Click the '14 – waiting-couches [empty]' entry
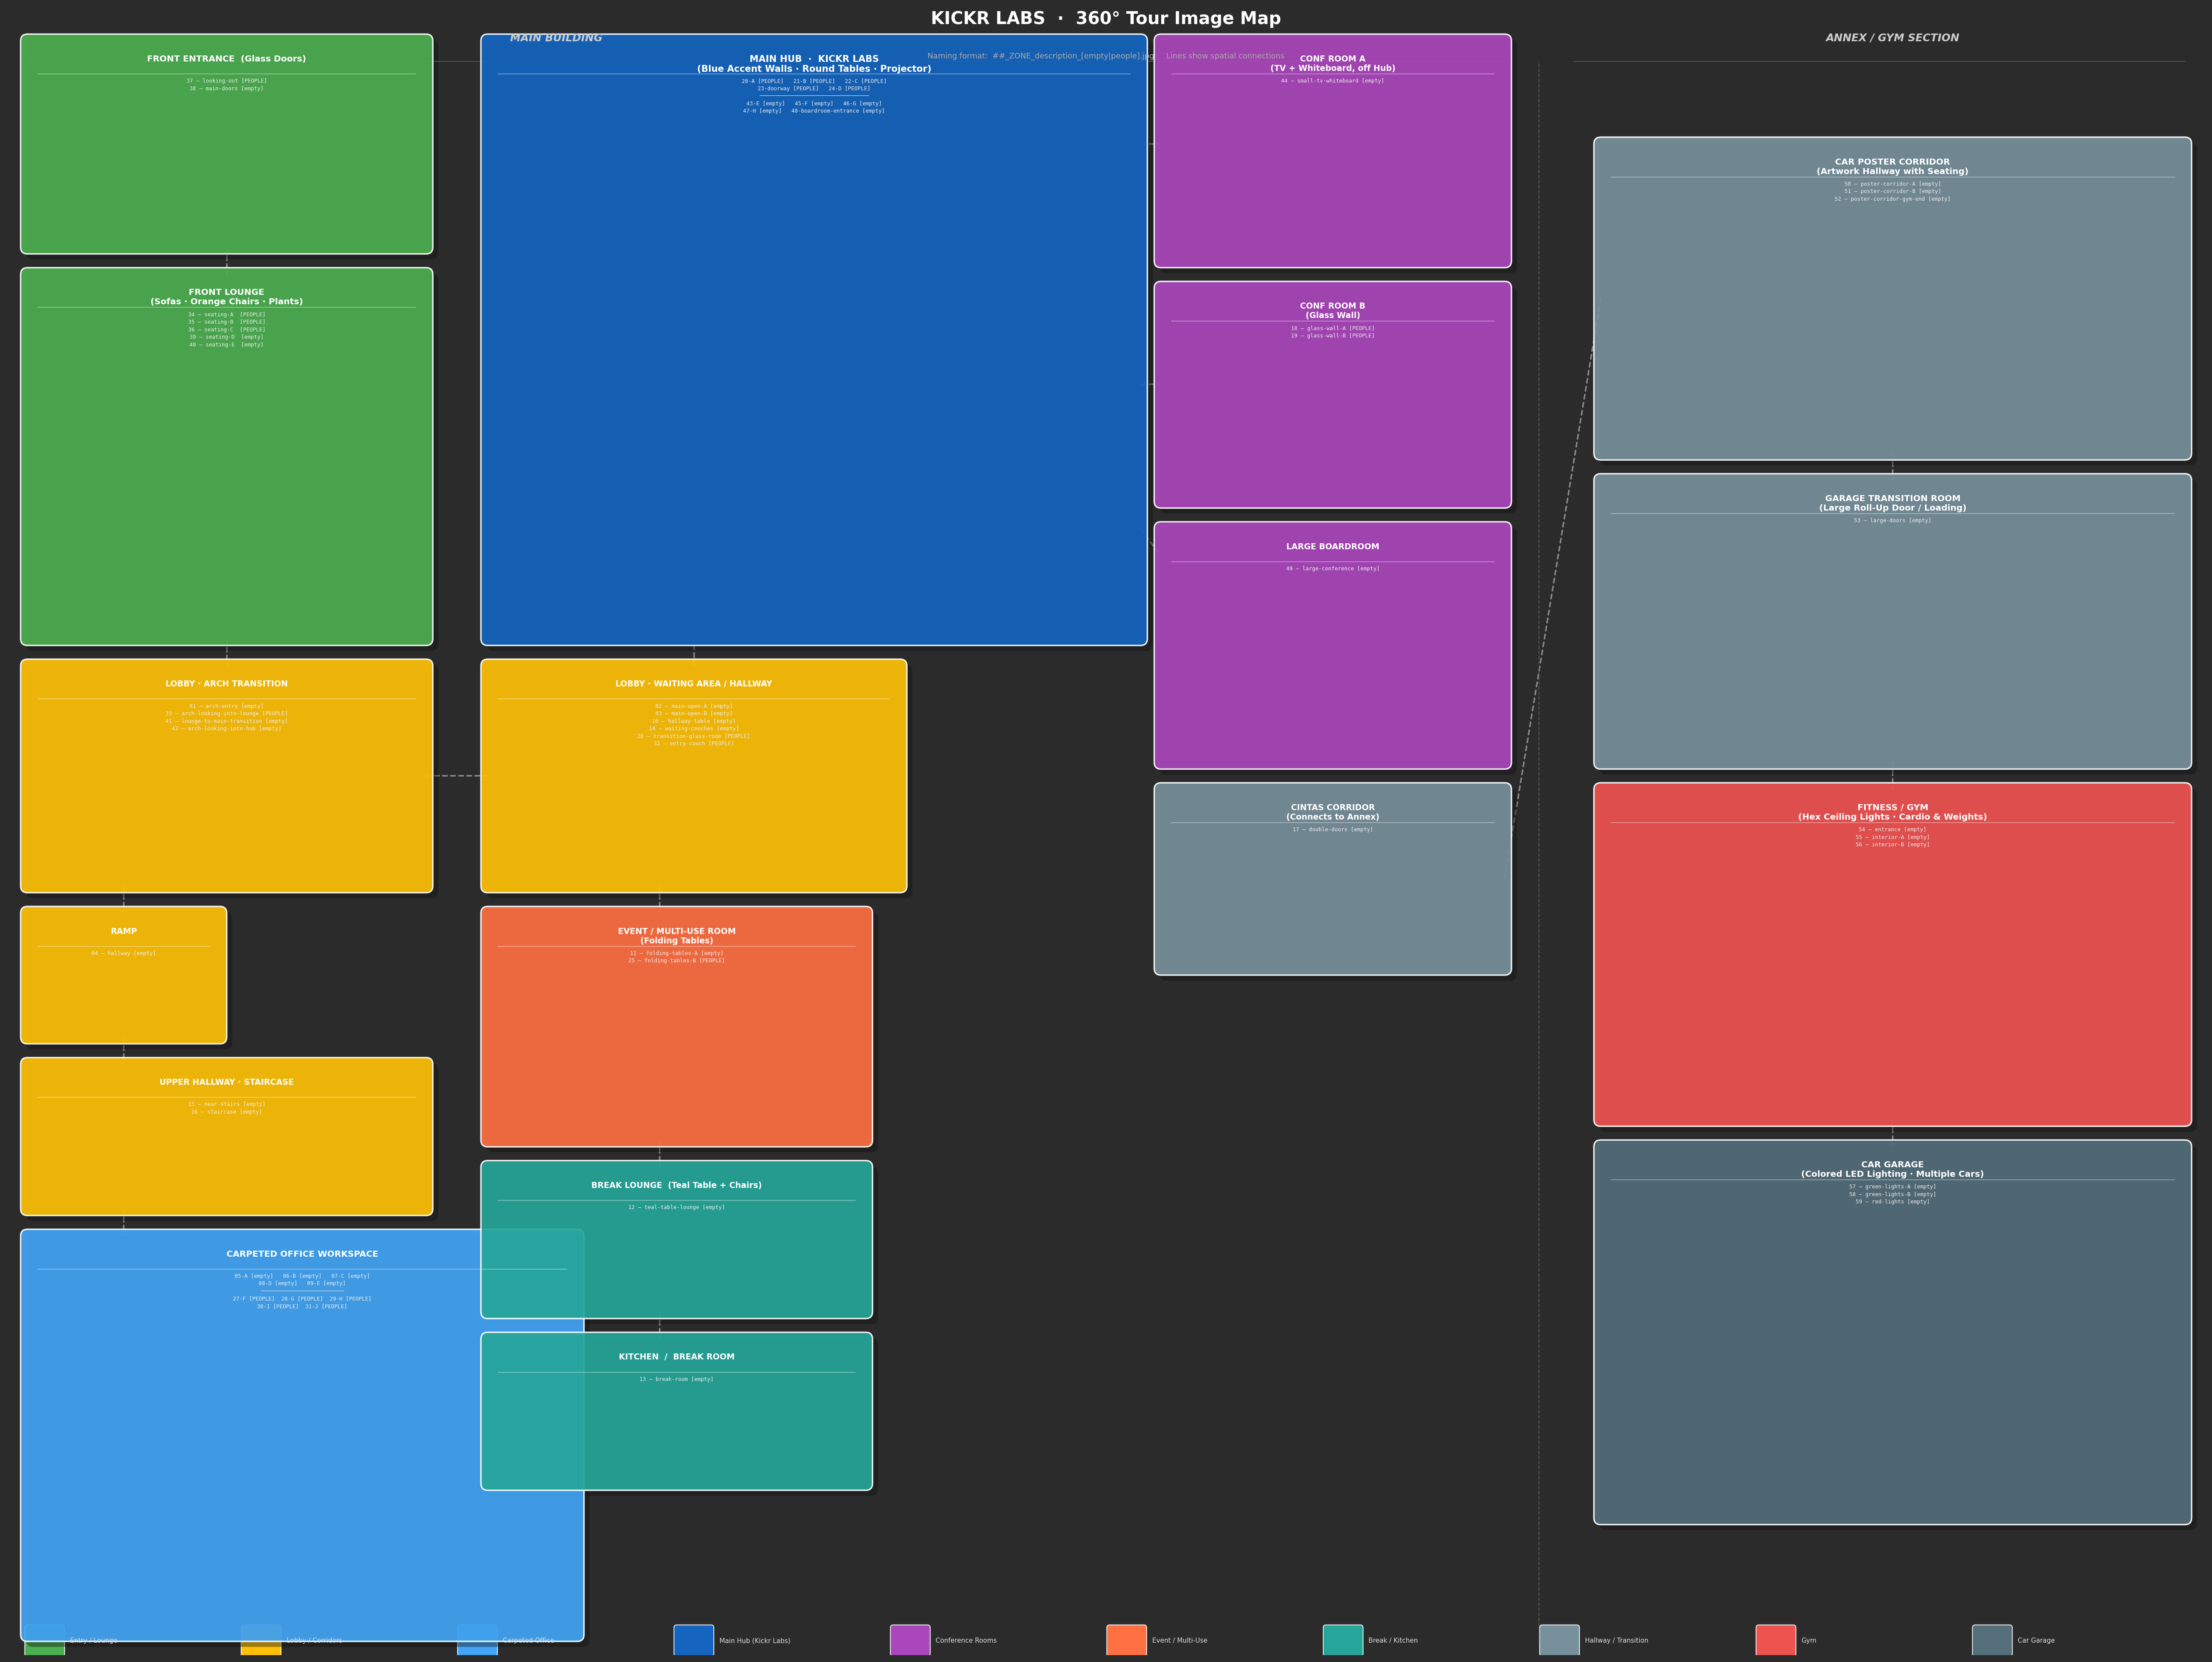 click(694, 729)
